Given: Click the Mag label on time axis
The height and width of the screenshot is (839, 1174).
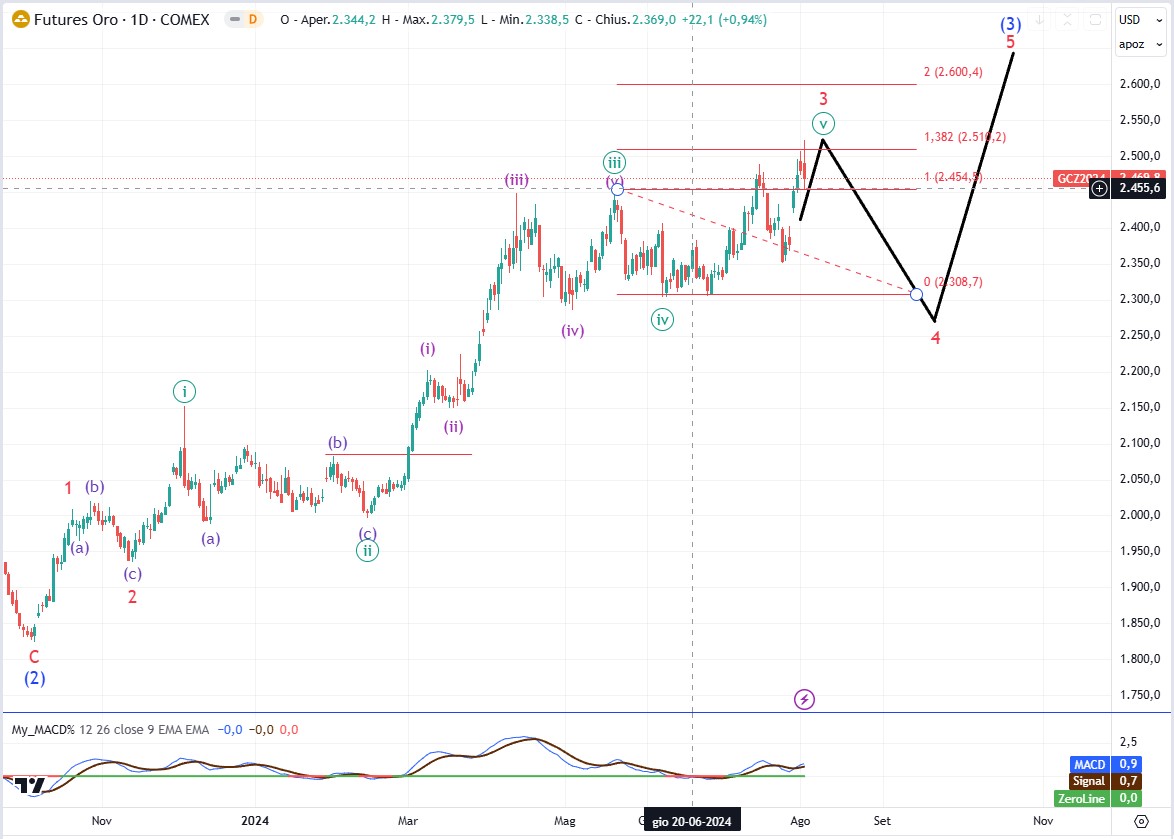Looking at the screenshot, I should 565,821.
